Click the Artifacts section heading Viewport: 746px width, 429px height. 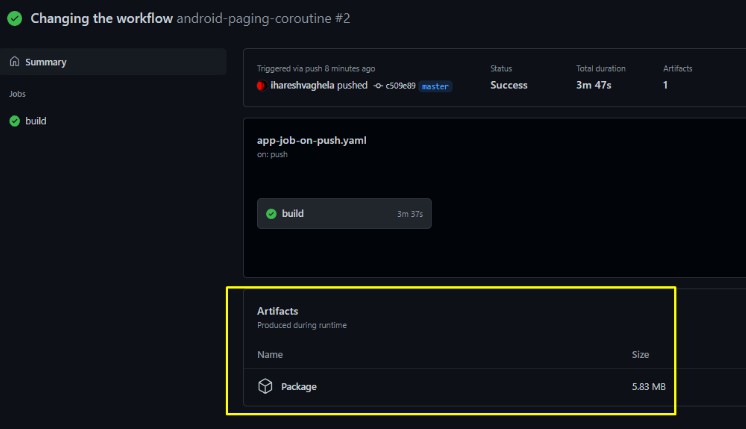(x=277, y=311)
